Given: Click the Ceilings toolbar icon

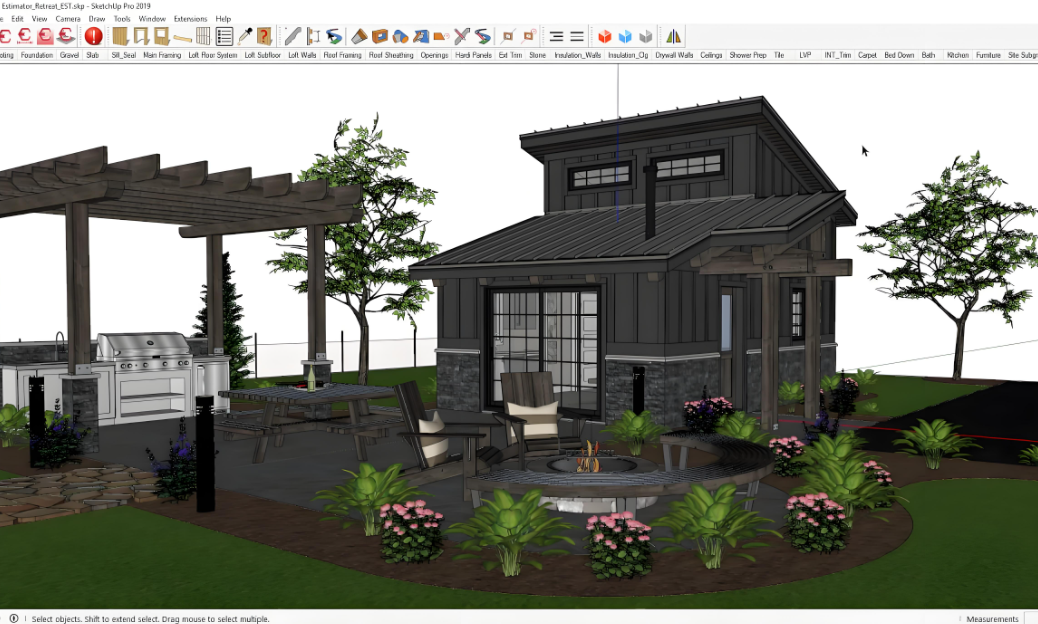Looking at the screenshot, I should (x=710, y=55).
